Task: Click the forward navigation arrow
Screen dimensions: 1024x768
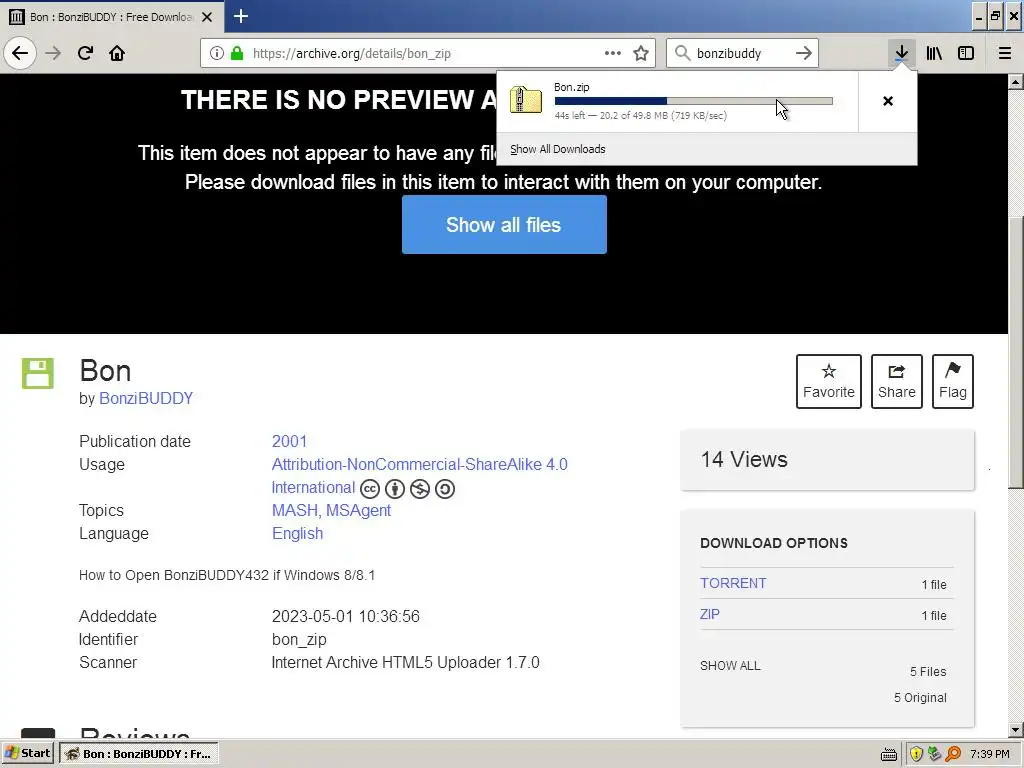Action: pos(54,54)
